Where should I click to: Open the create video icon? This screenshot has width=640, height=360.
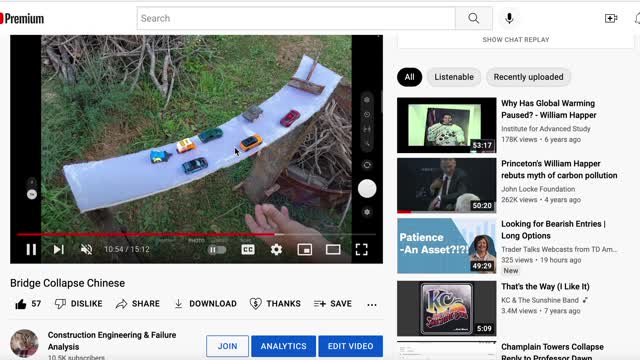click(611, 18)
